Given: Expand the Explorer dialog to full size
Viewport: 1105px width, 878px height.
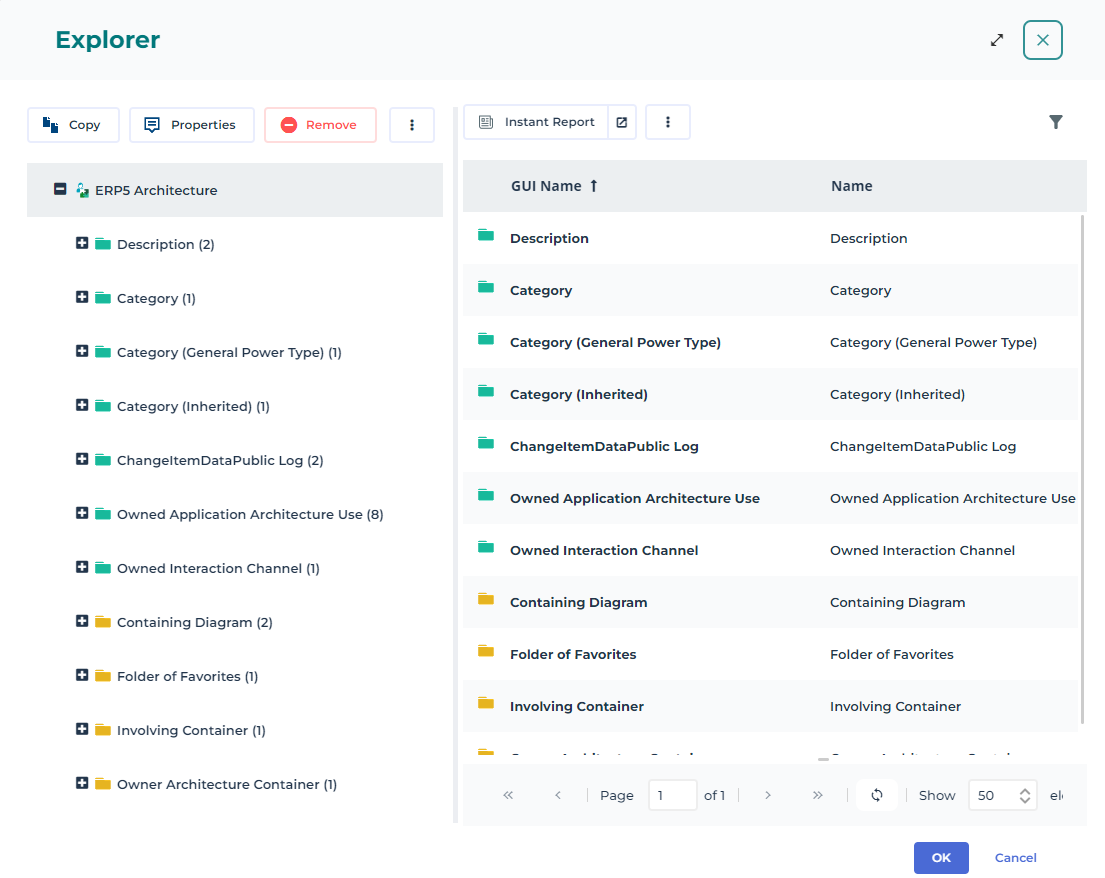Looking at the screenshot, I should coord(996,40).
